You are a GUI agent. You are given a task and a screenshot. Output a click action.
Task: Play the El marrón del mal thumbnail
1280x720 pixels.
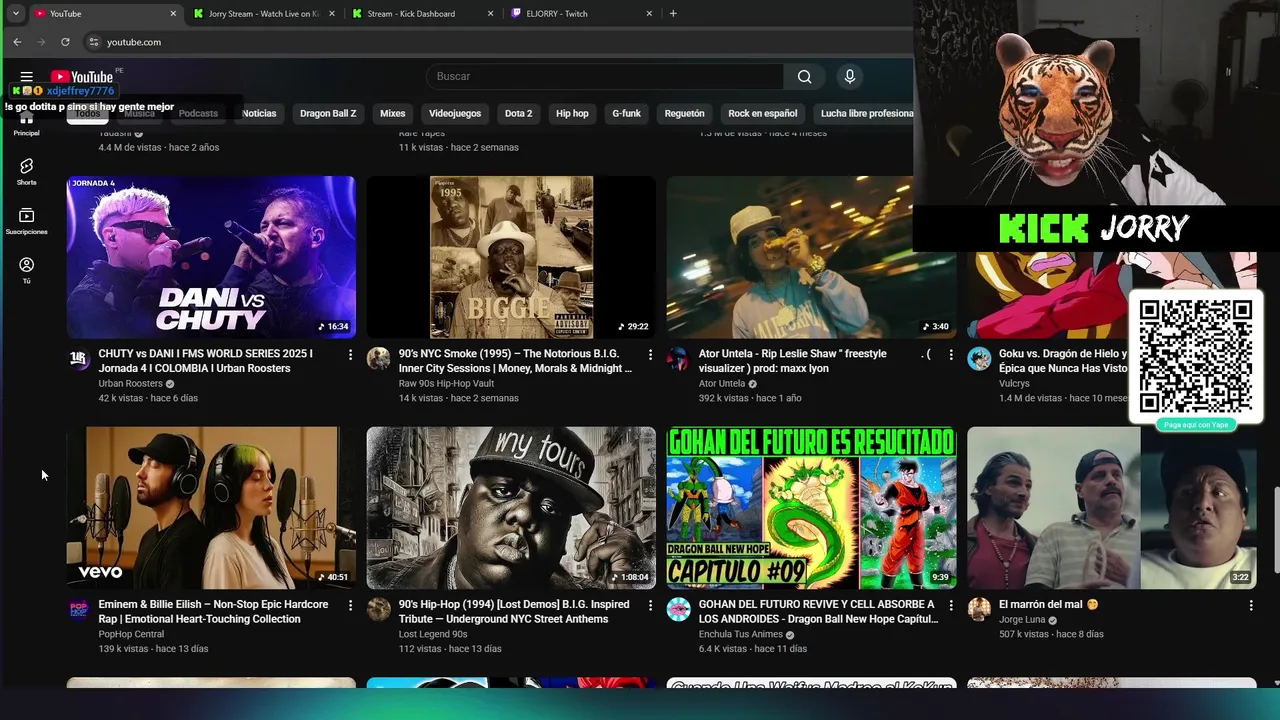(1111, 508)
